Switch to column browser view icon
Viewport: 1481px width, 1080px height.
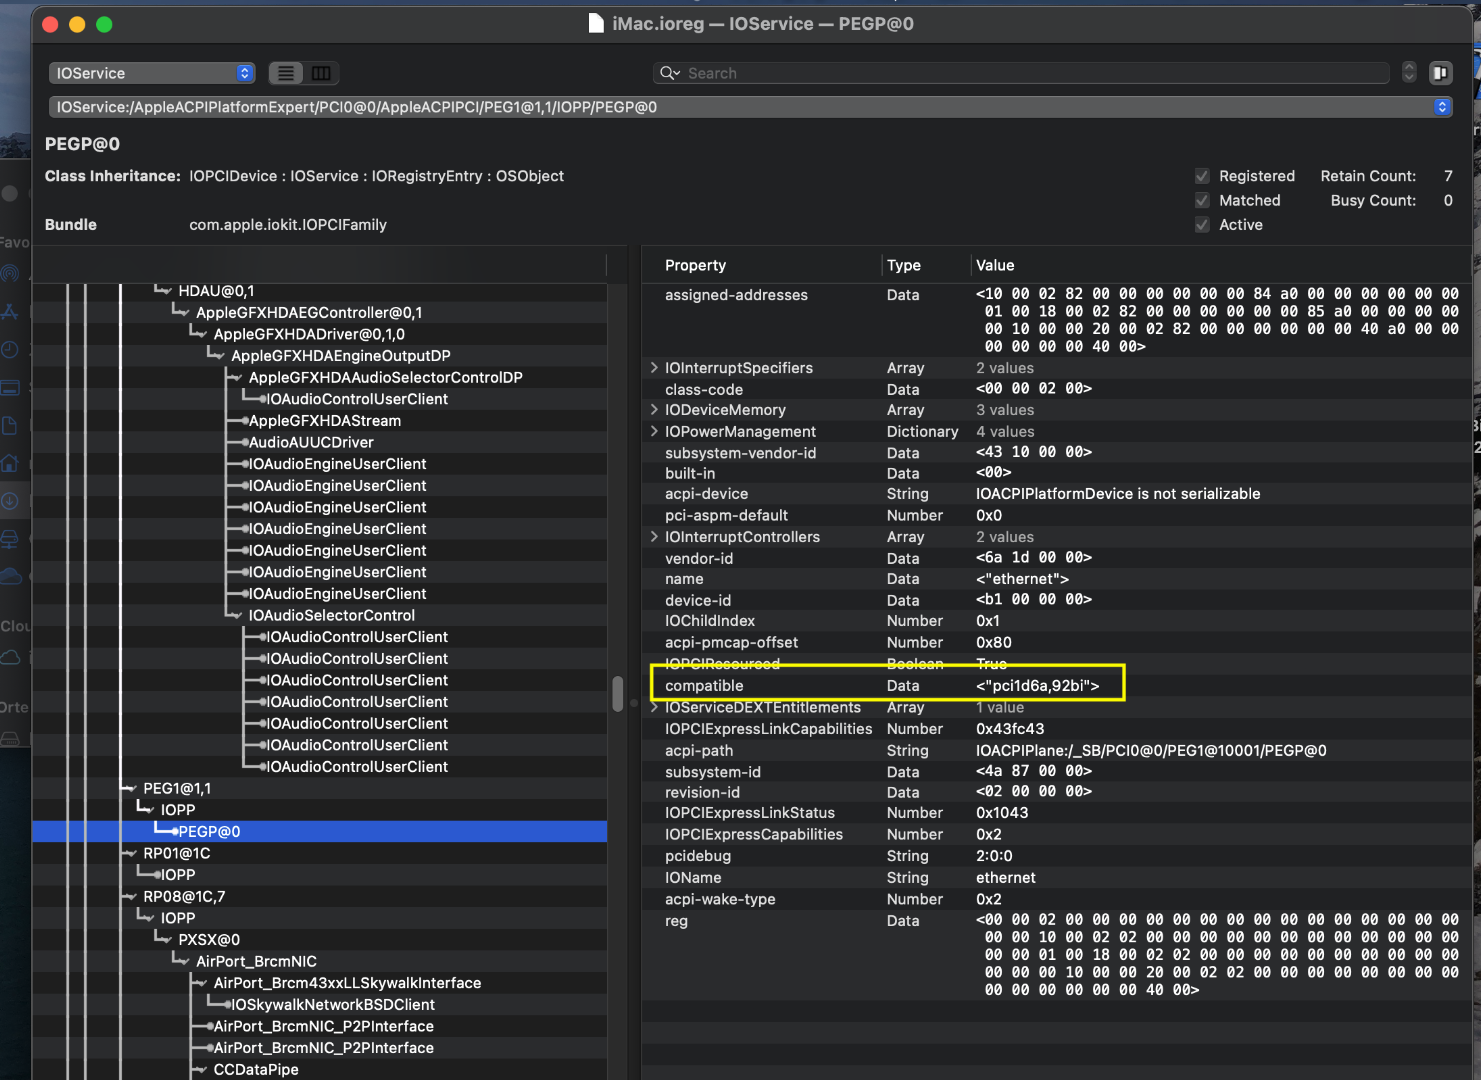321,73
